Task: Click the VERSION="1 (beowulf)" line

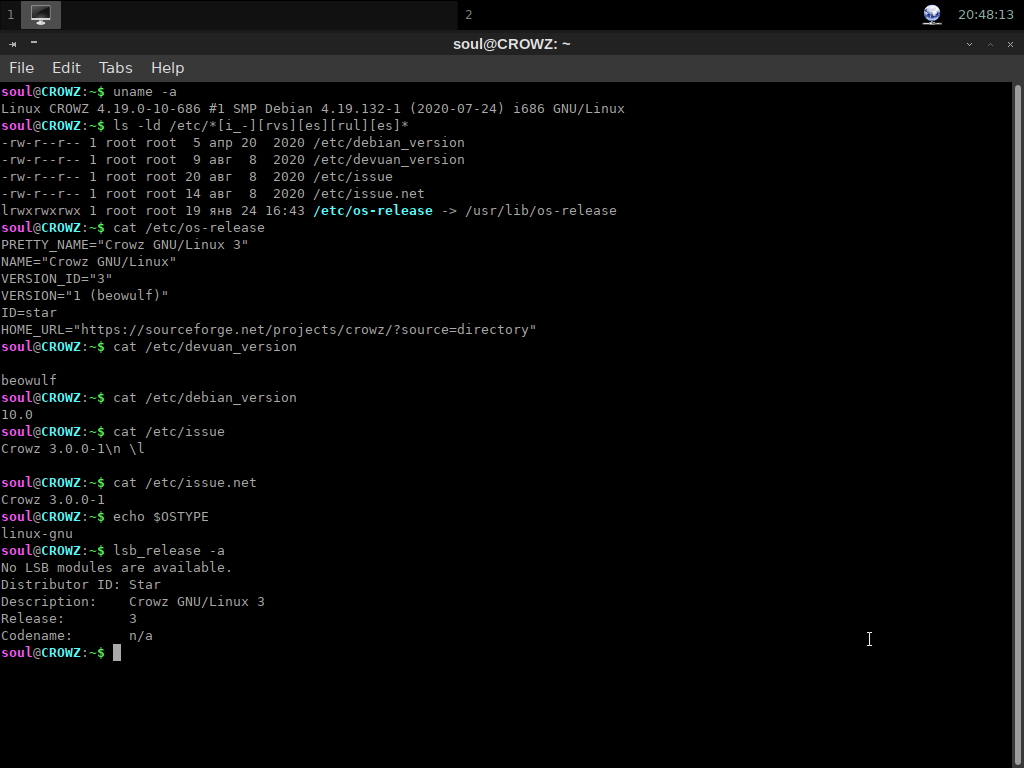Action: 85,296
